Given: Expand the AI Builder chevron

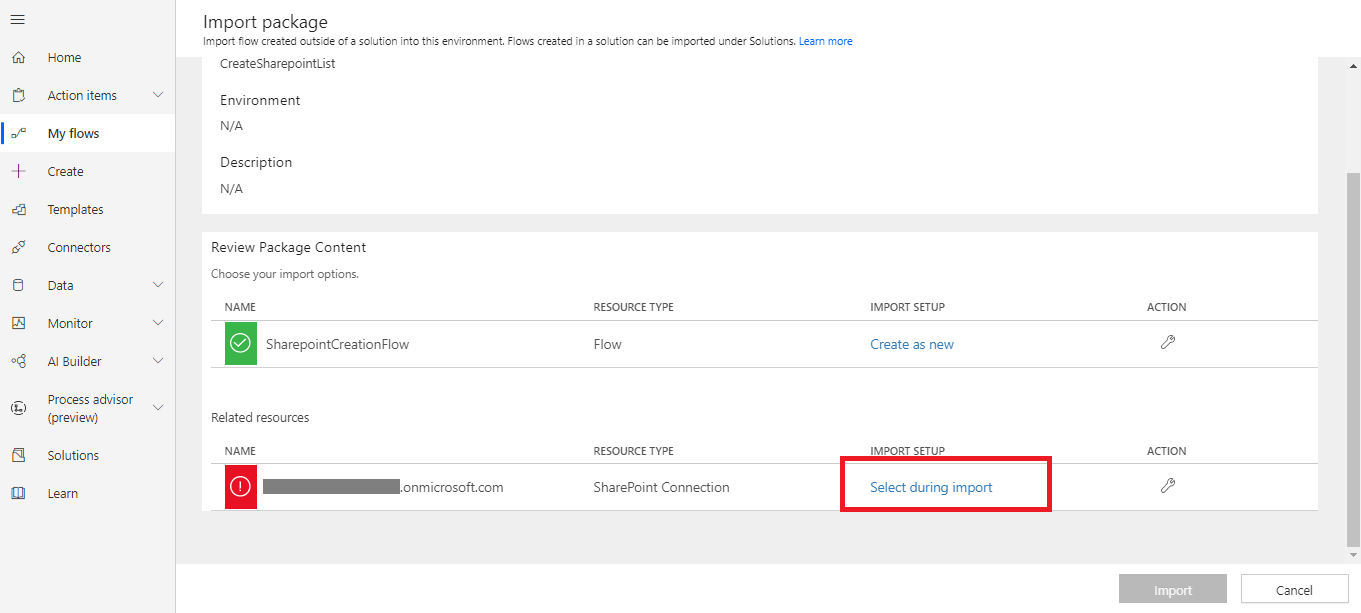Looking at the screenshot, I should pos(158,361).
